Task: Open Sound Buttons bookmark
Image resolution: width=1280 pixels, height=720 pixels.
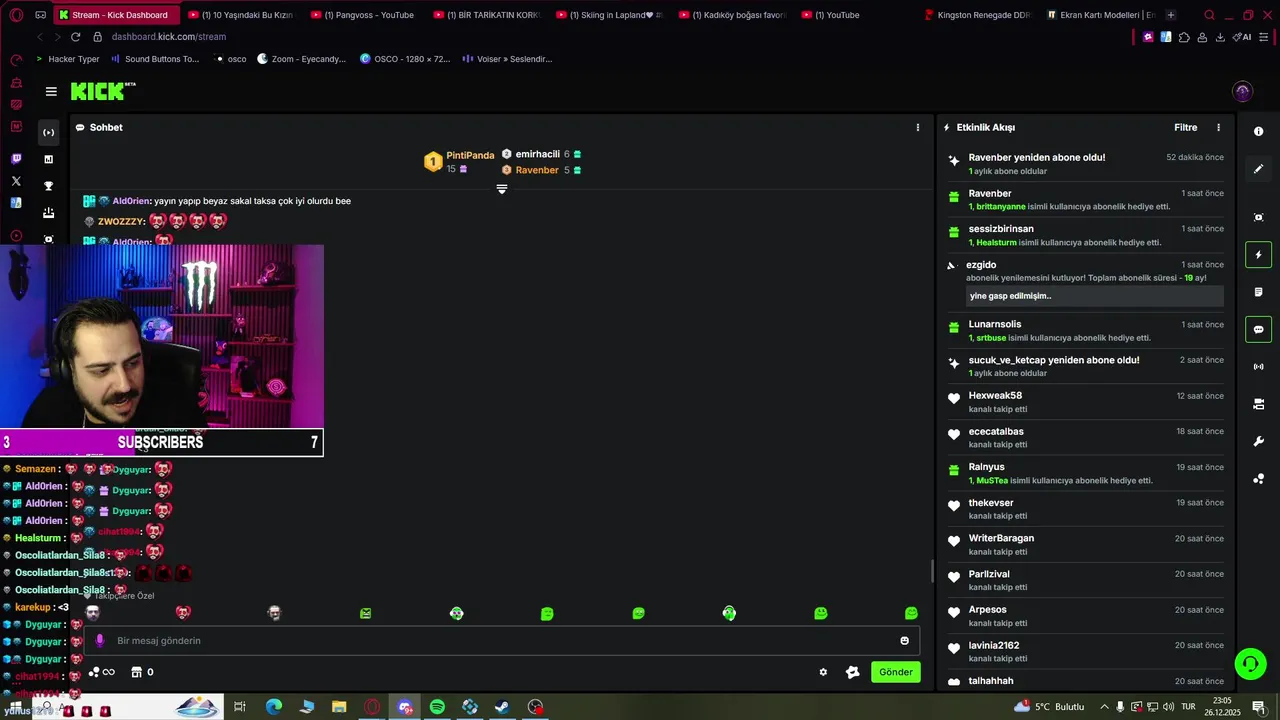Action: tap(155, 59)
